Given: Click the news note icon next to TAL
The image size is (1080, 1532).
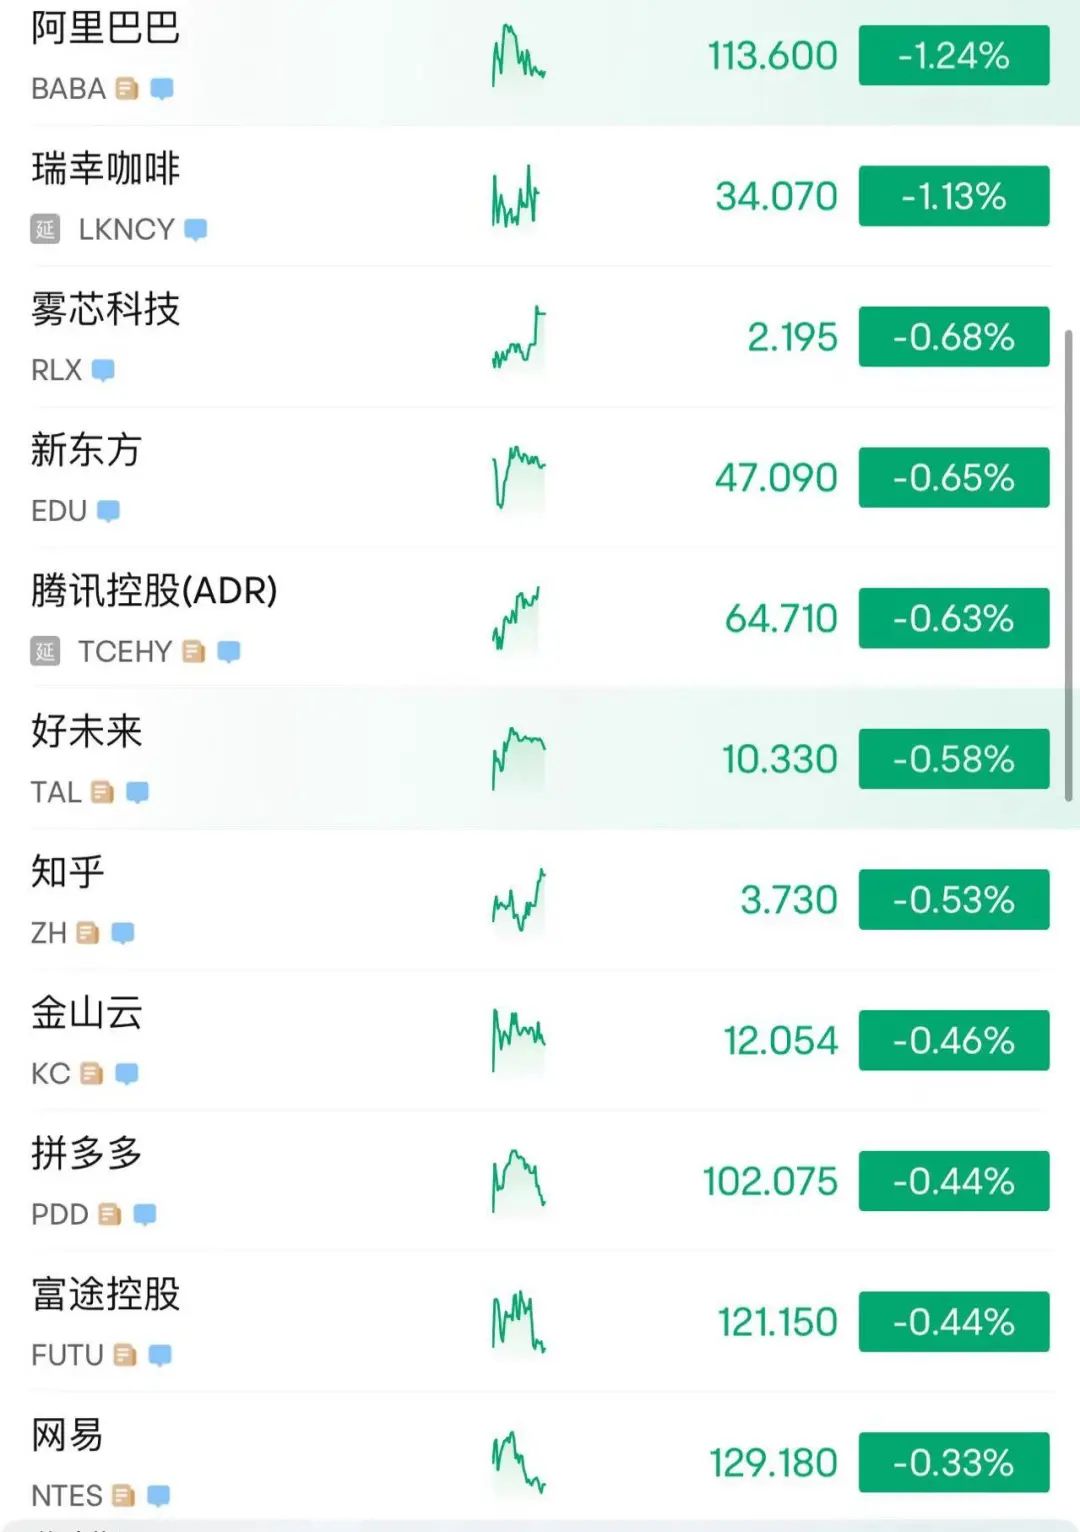Looking at the screenshot, I should (102, 793).
